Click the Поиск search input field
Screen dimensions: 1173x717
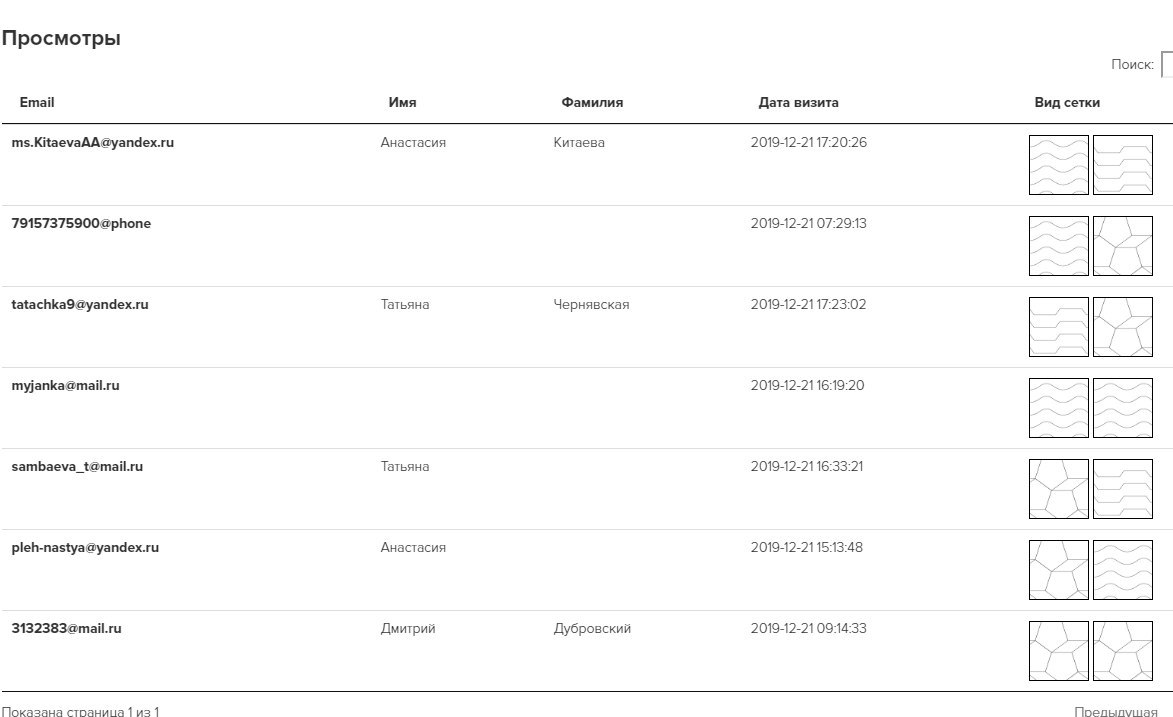pyautogui.click(x=1167, y=64)
